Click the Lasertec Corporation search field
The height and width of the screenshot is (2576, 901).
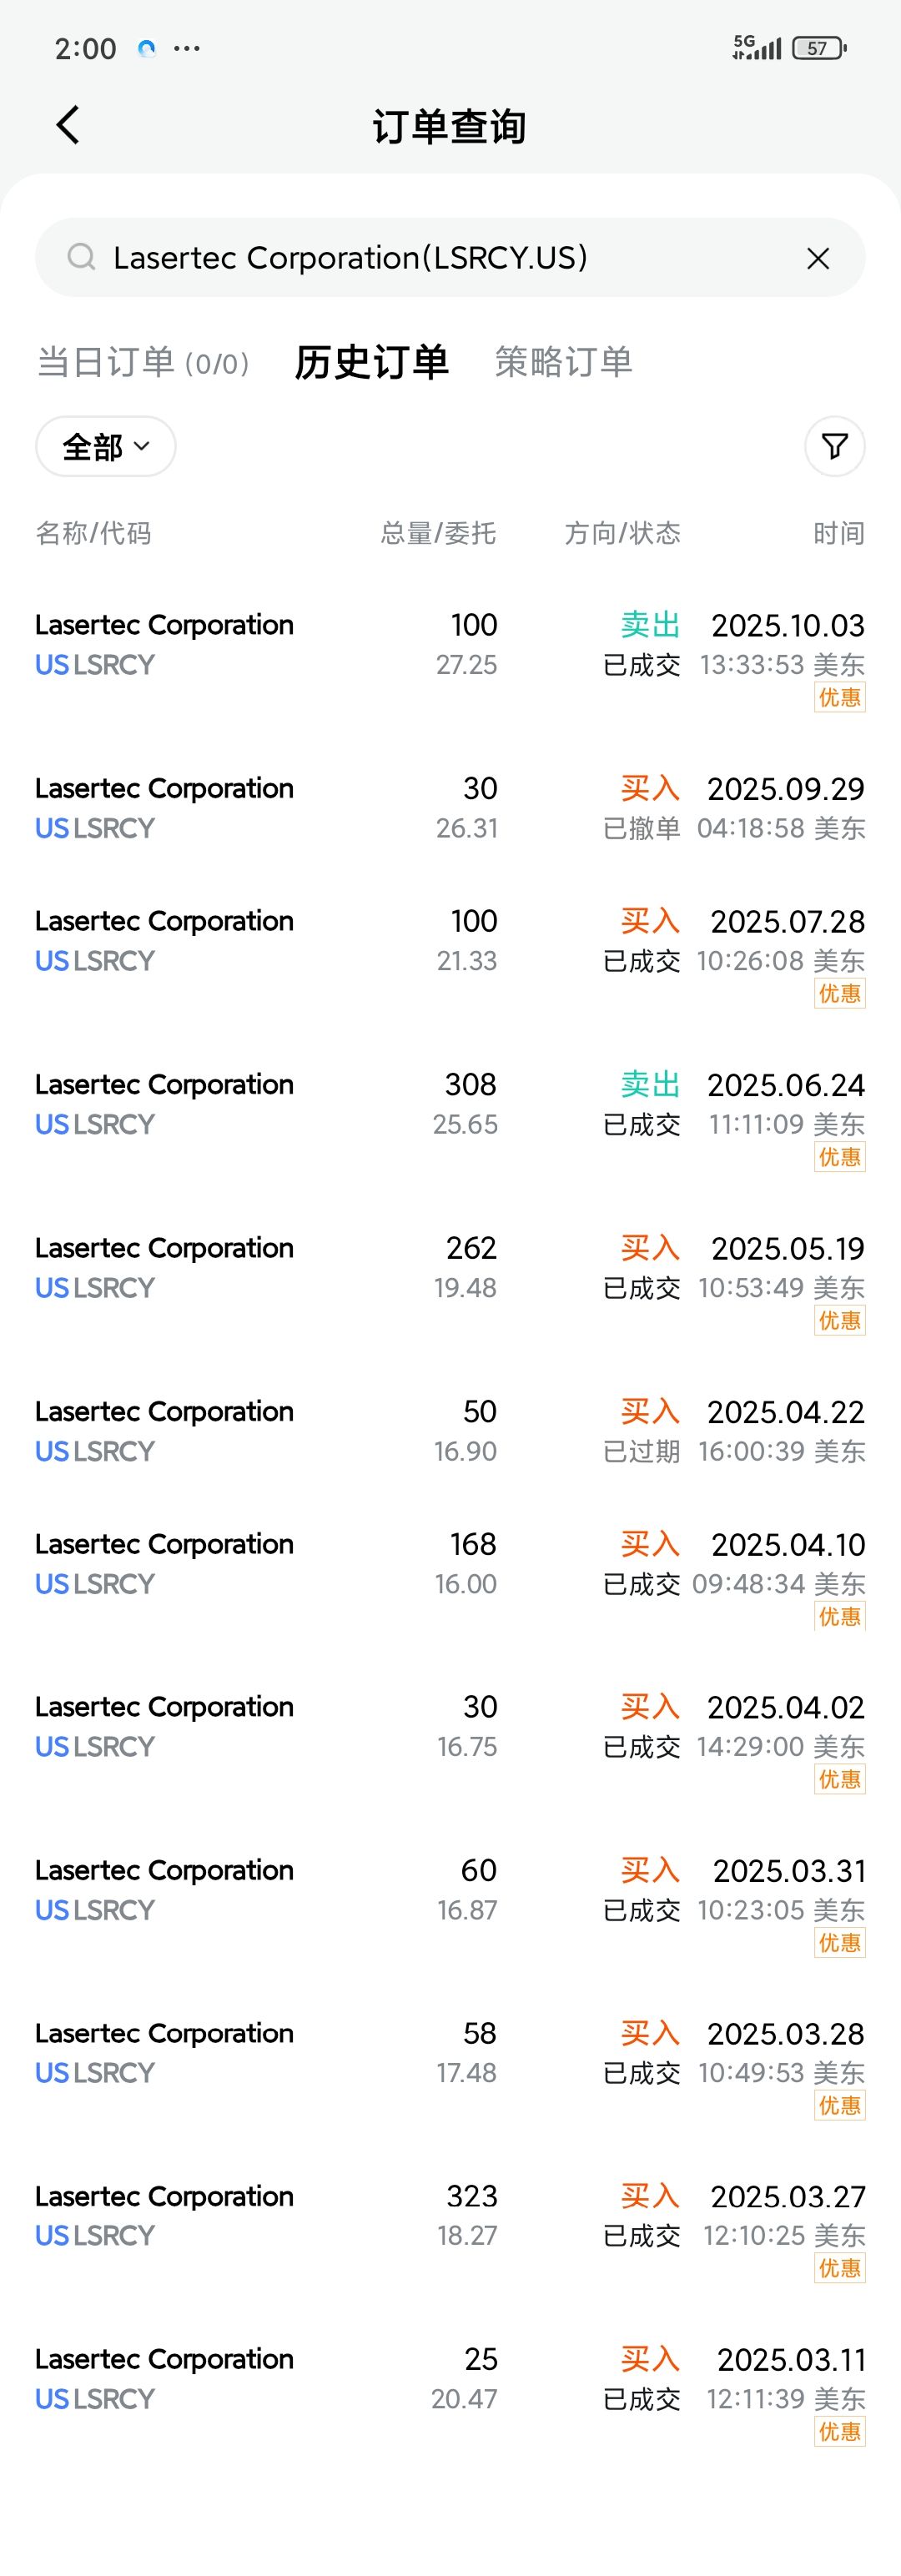pyautogui.click(x=450, y=257)
